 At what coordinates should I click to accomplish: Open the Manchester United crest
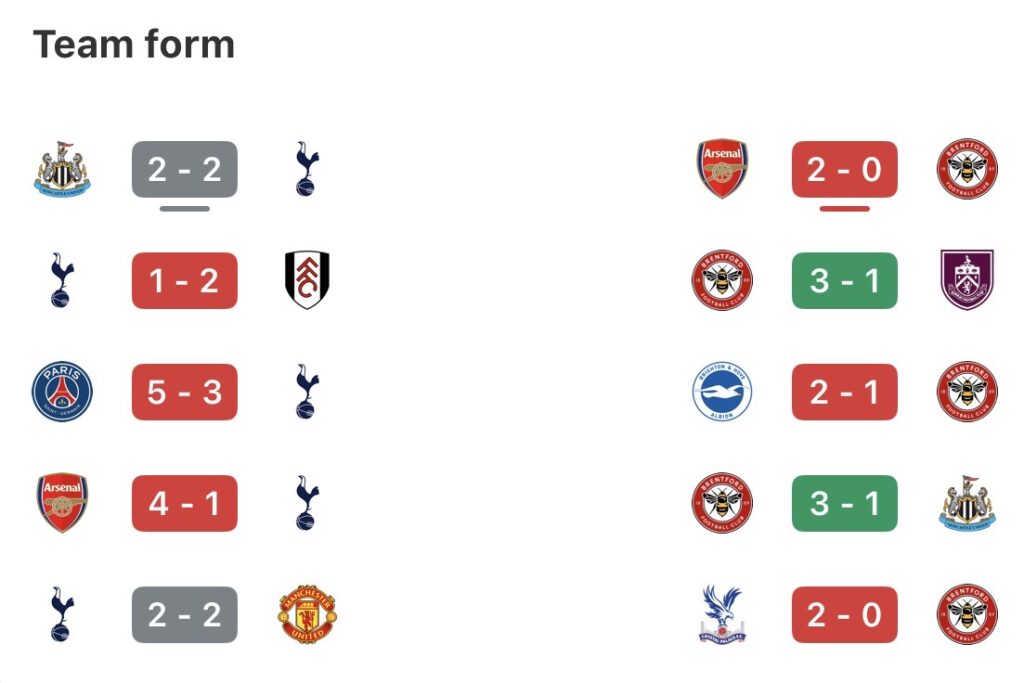coord(307,615)
